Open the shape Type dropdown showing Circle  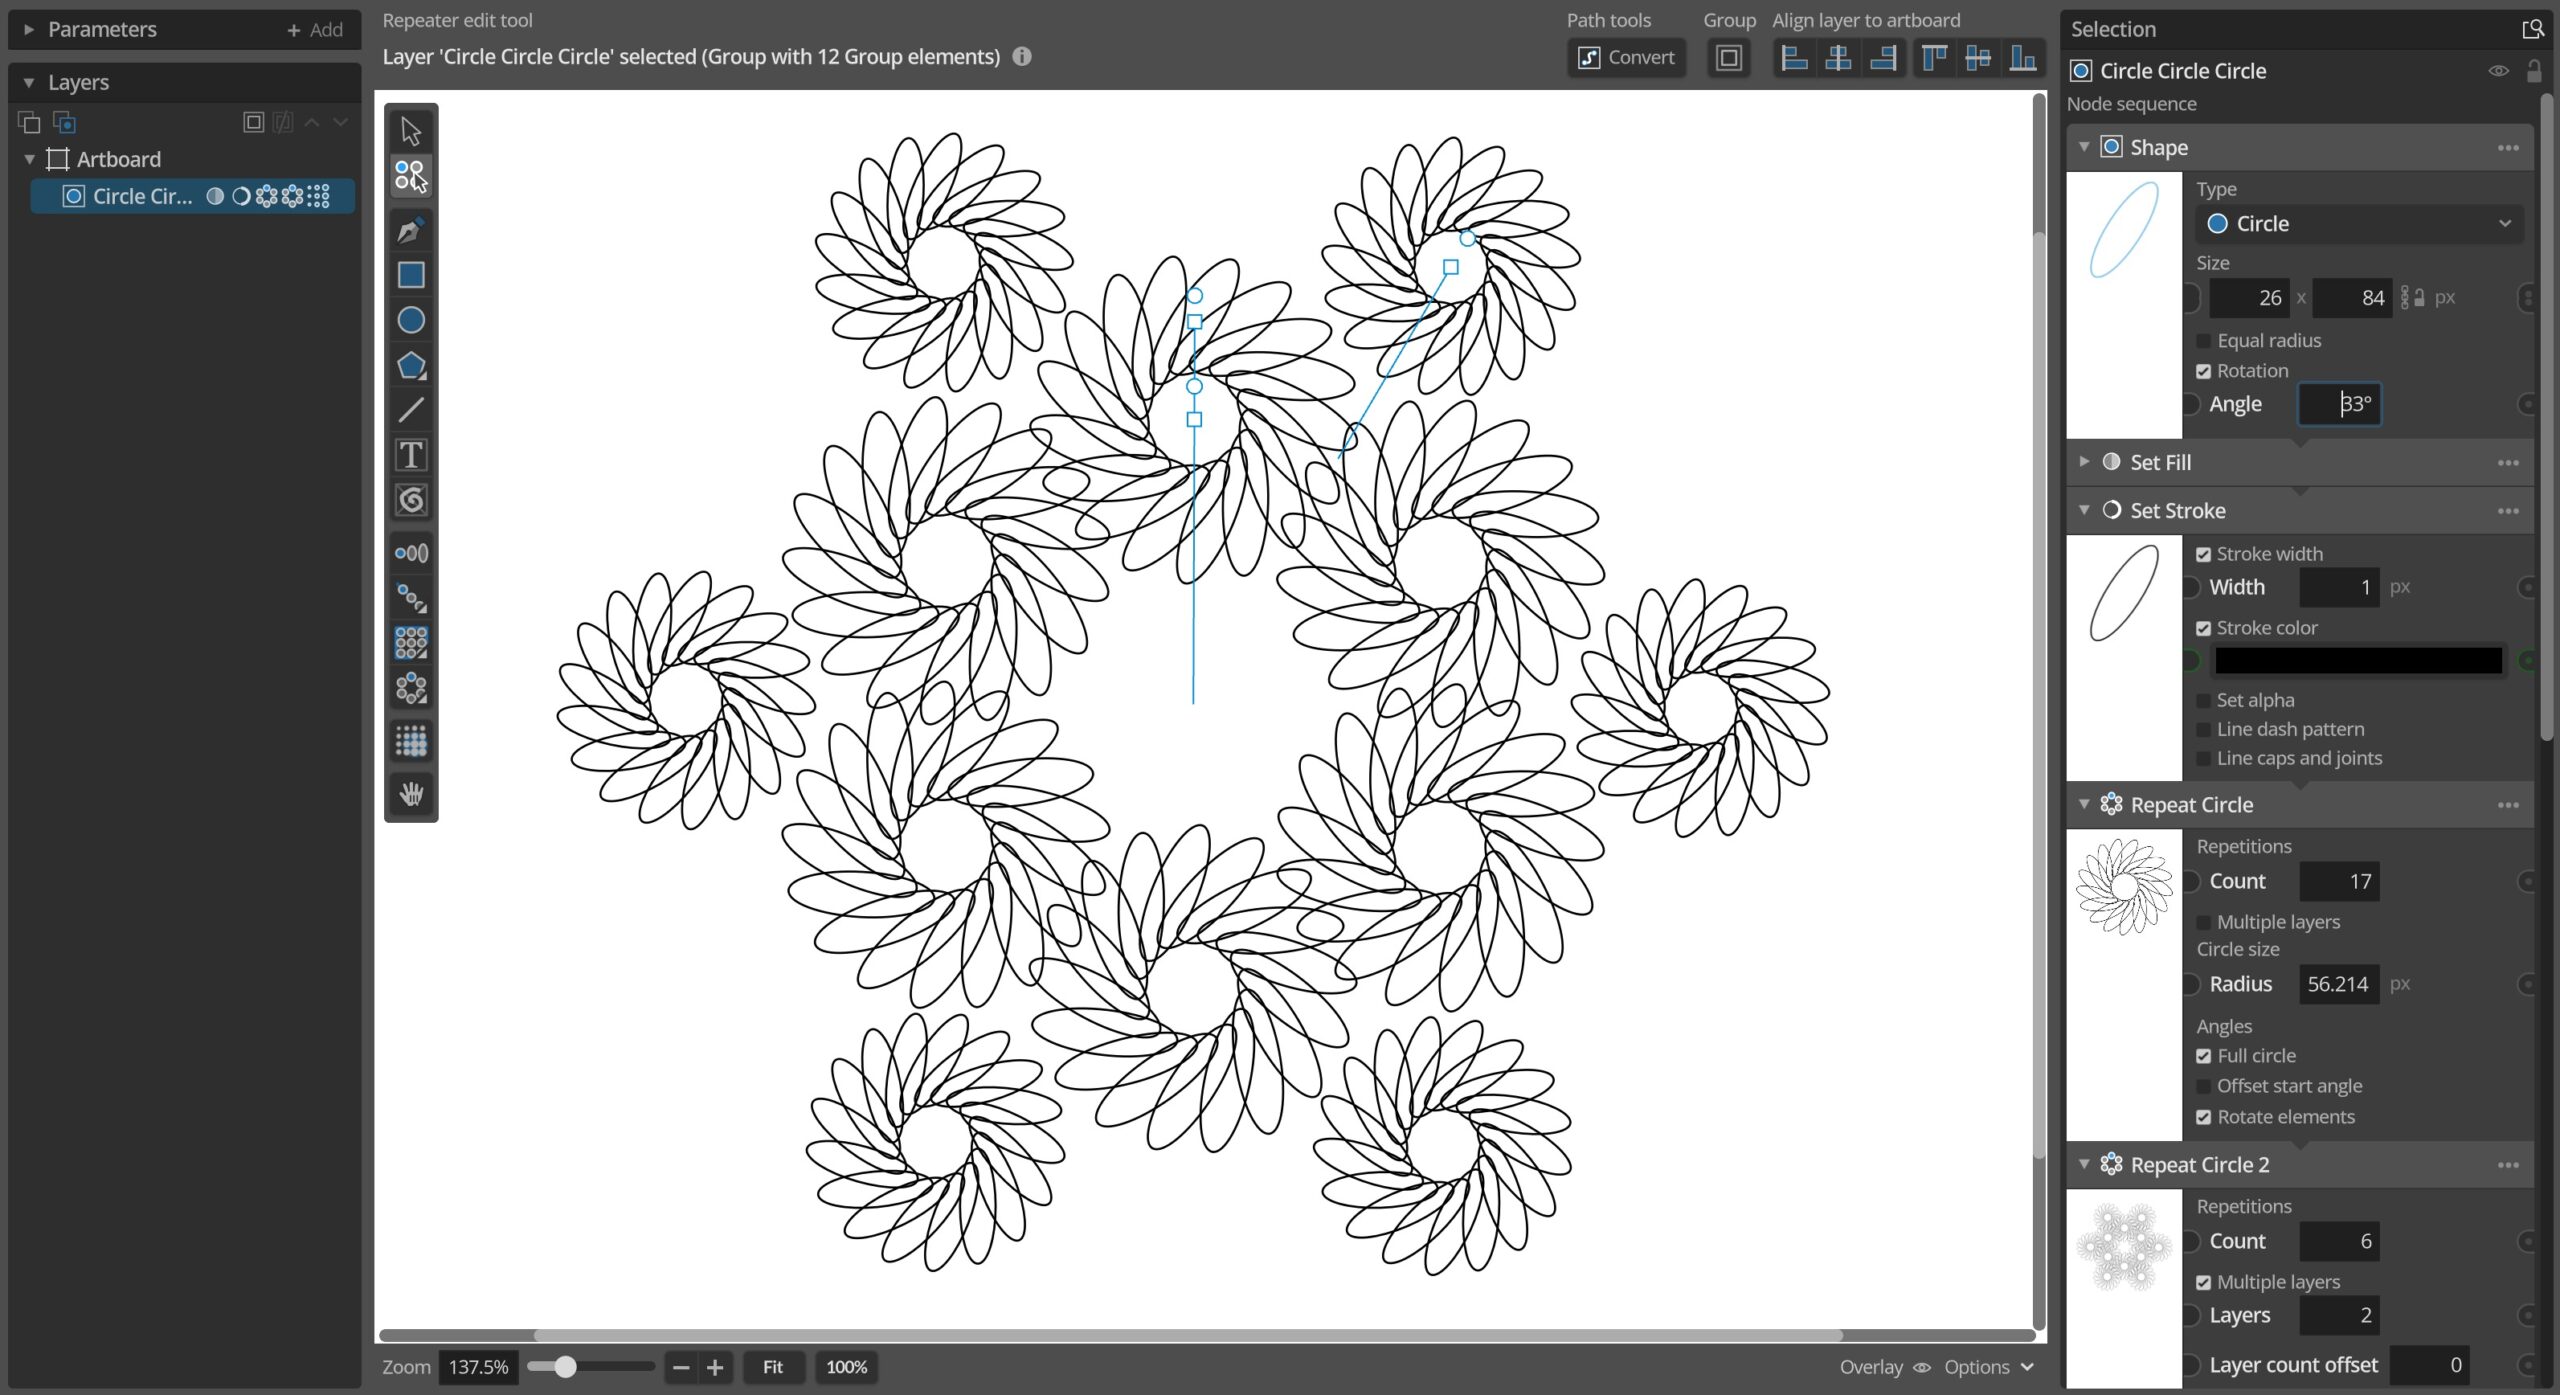2358,224
